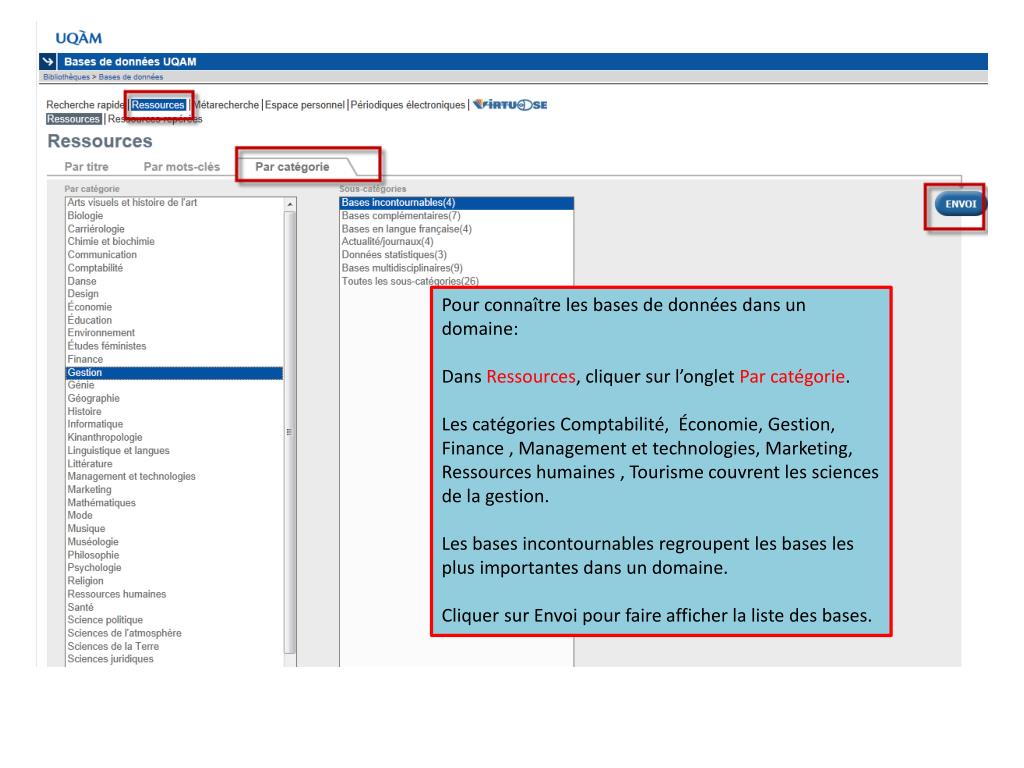This screenshot has width=1024, height=768.
Task: Click the UQAM logo
Action: coord(78,38)
